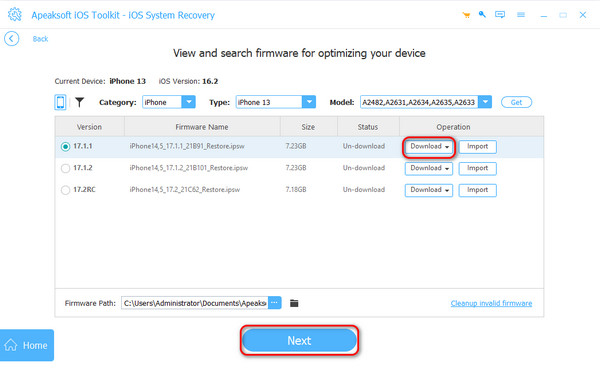Select the phone device view icon
Image resolution: width=600 pixels, height=369 pixels.
pos(60,102)
